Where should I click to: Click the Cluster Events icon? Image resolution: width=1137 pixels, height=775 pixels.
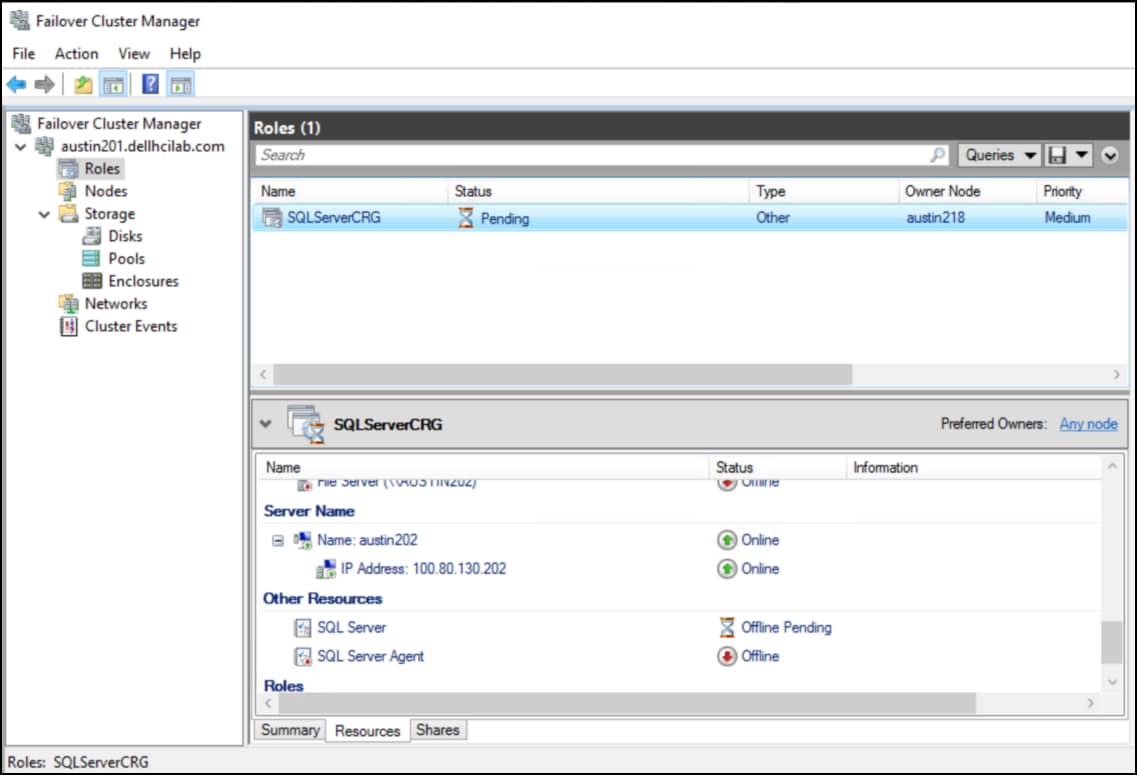coord(69,326)
